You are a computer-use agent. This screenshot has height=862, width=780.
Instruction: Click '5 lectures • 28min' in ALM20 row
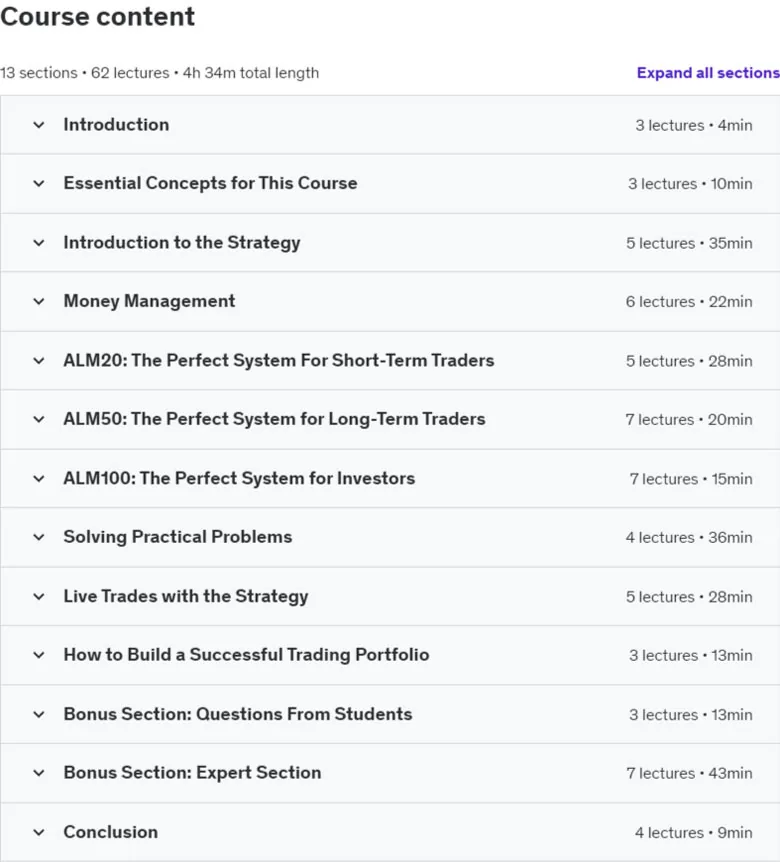pos(689,361)
